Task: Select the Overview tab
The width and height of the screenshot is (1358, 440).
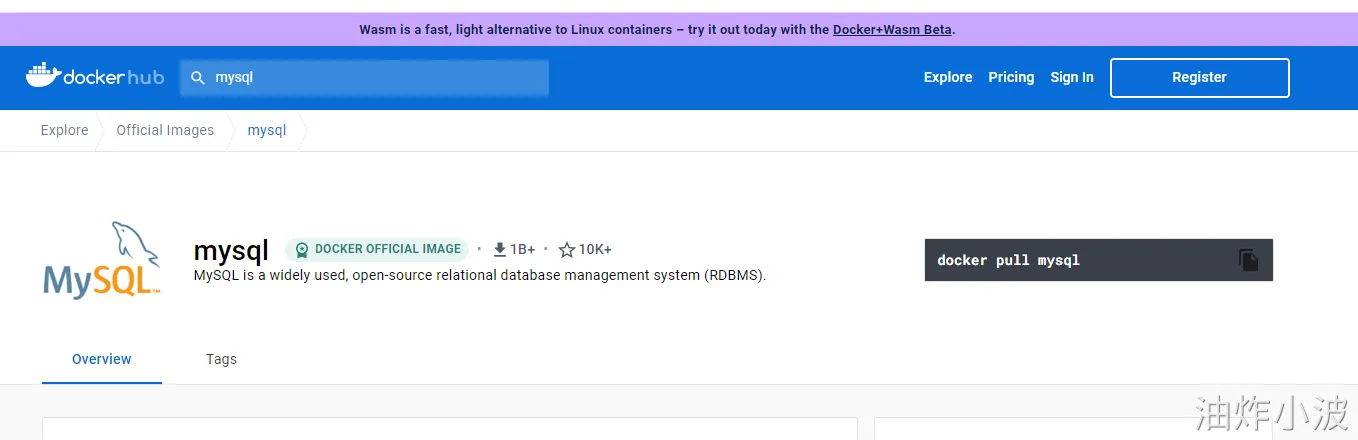Action: pos(102,359)
